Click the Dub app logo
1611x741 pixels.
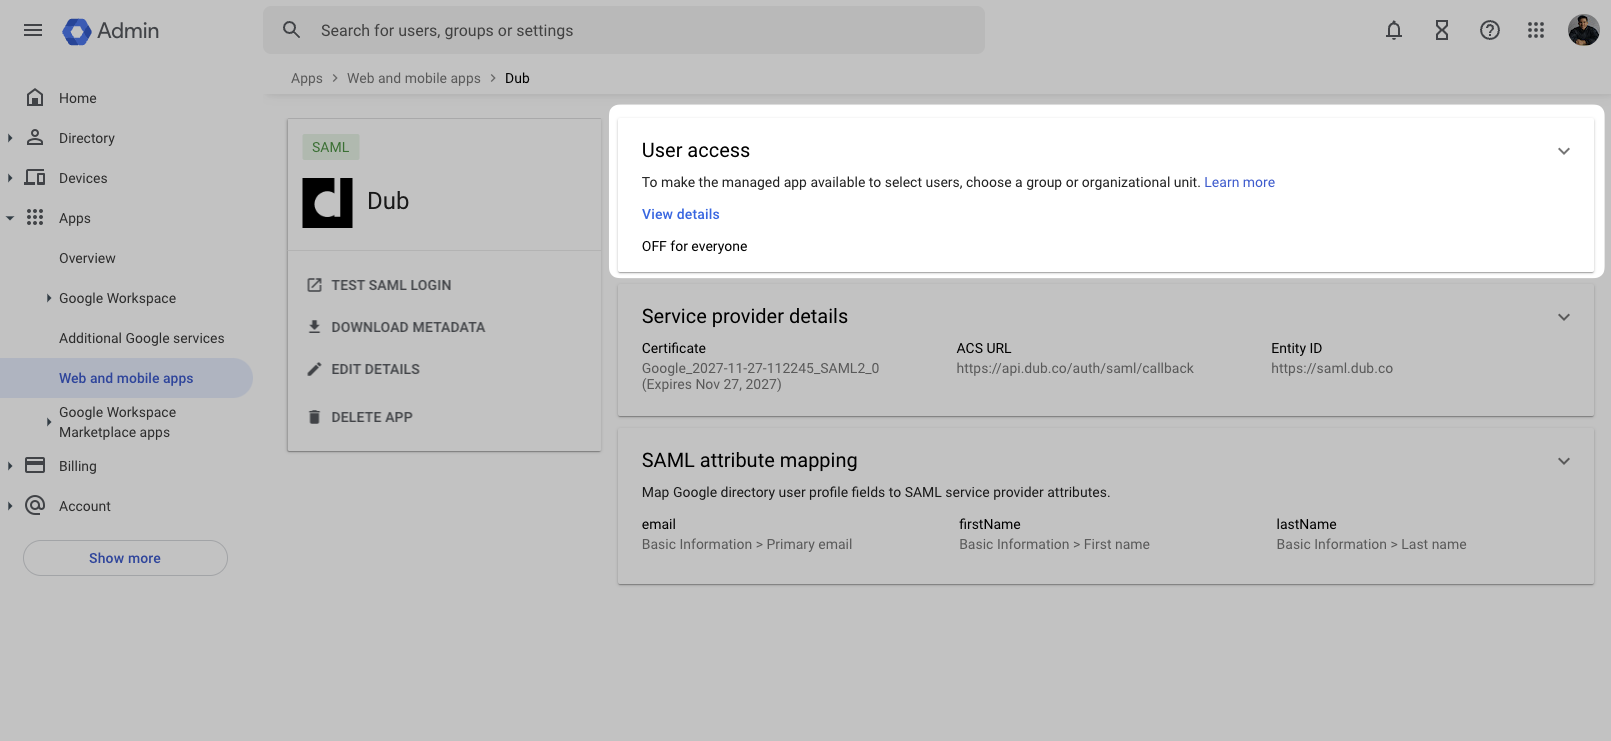(328, 203)
